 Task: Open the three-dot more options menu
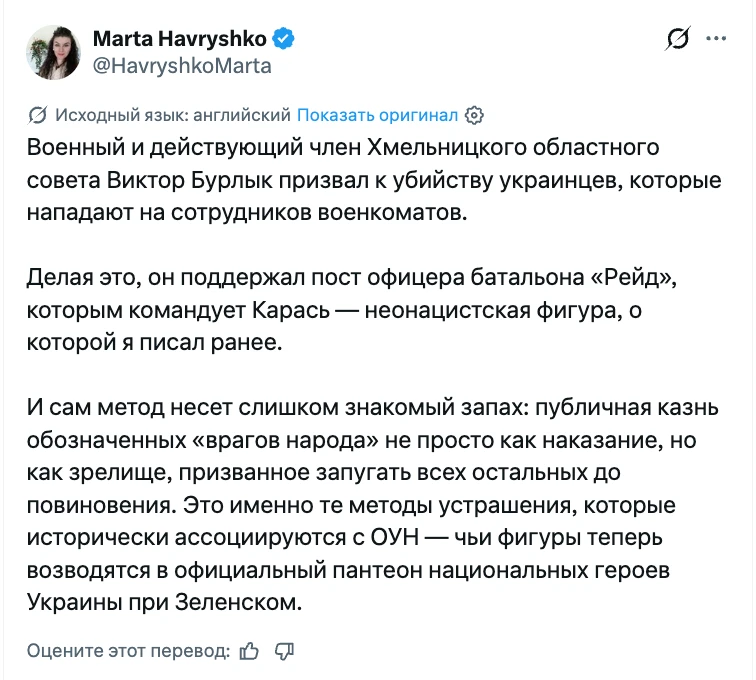716,39
